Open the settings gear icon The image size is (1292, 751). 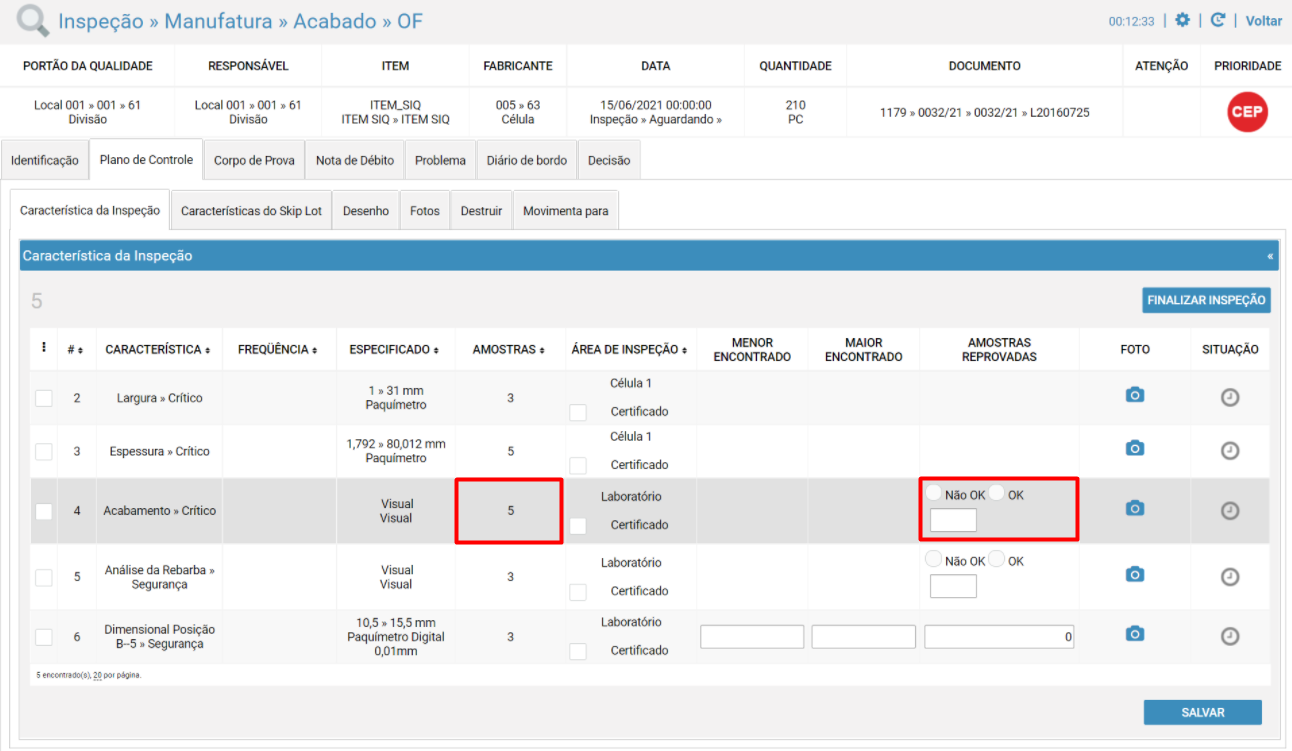[1183, 20]
